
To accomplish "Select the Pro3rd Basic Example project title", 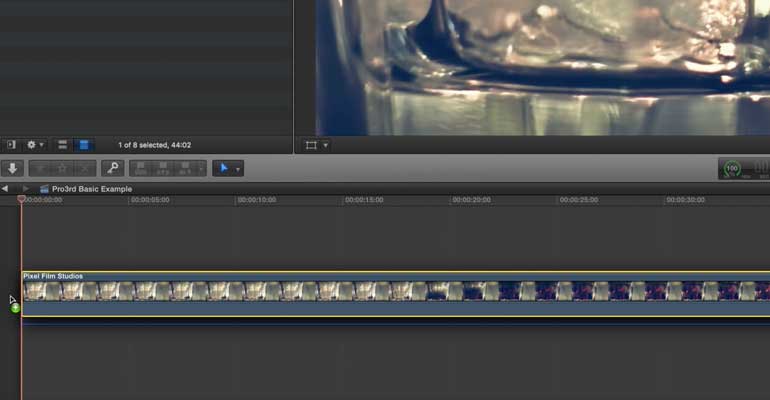I will (92, 189).
